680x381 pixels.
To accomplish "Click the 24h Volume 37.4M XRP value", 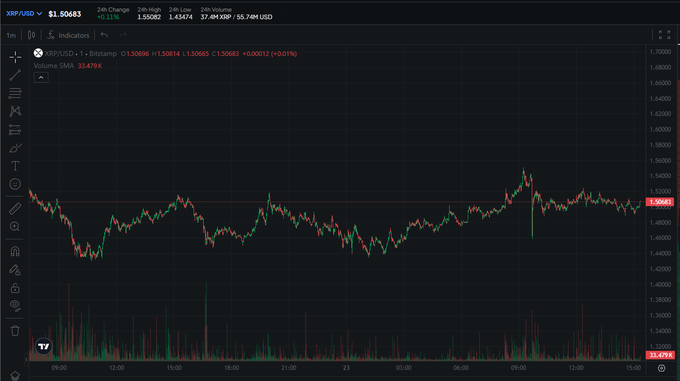I will tap(236, 17).
